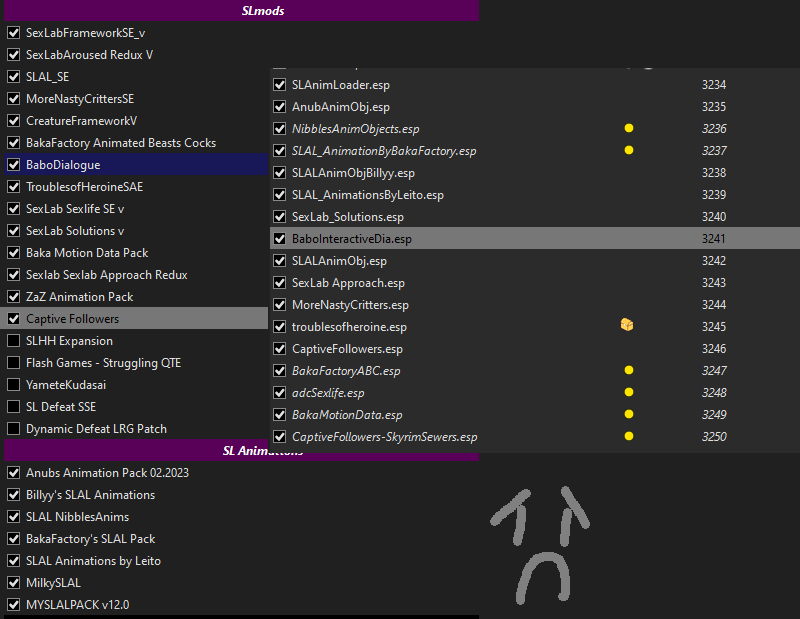Select the SexLabAroused Redux V mod
This screenshot has width=800, height=619.
tap(89, 55)
